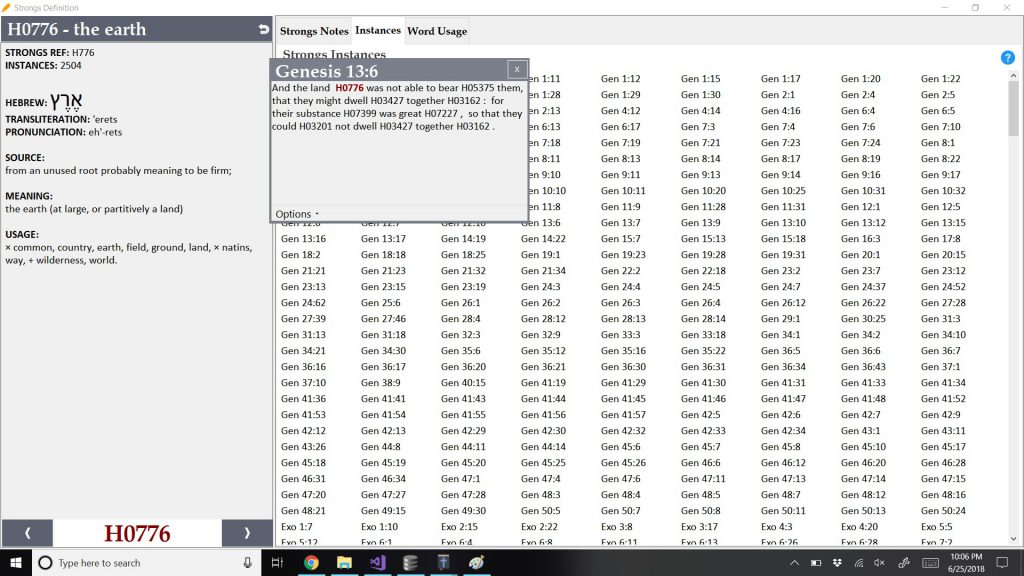
Task: Switch to the Strongs Notes tab
Action: 314,31
